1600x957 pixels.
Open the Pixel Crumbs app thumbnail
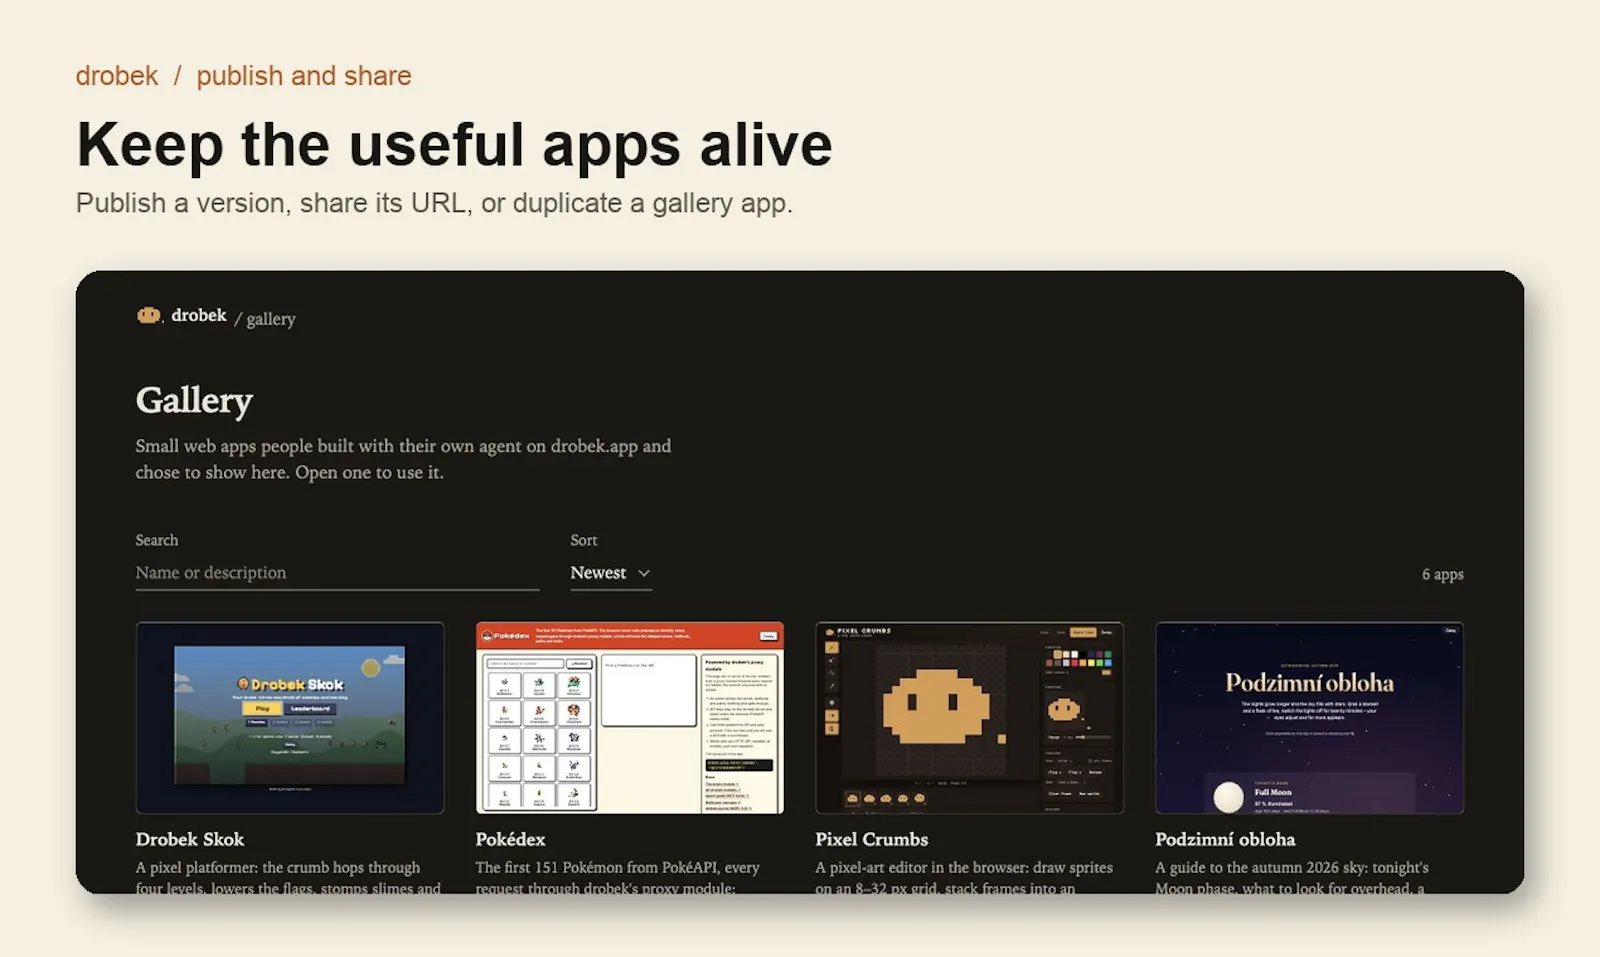(x=970, y=718)
